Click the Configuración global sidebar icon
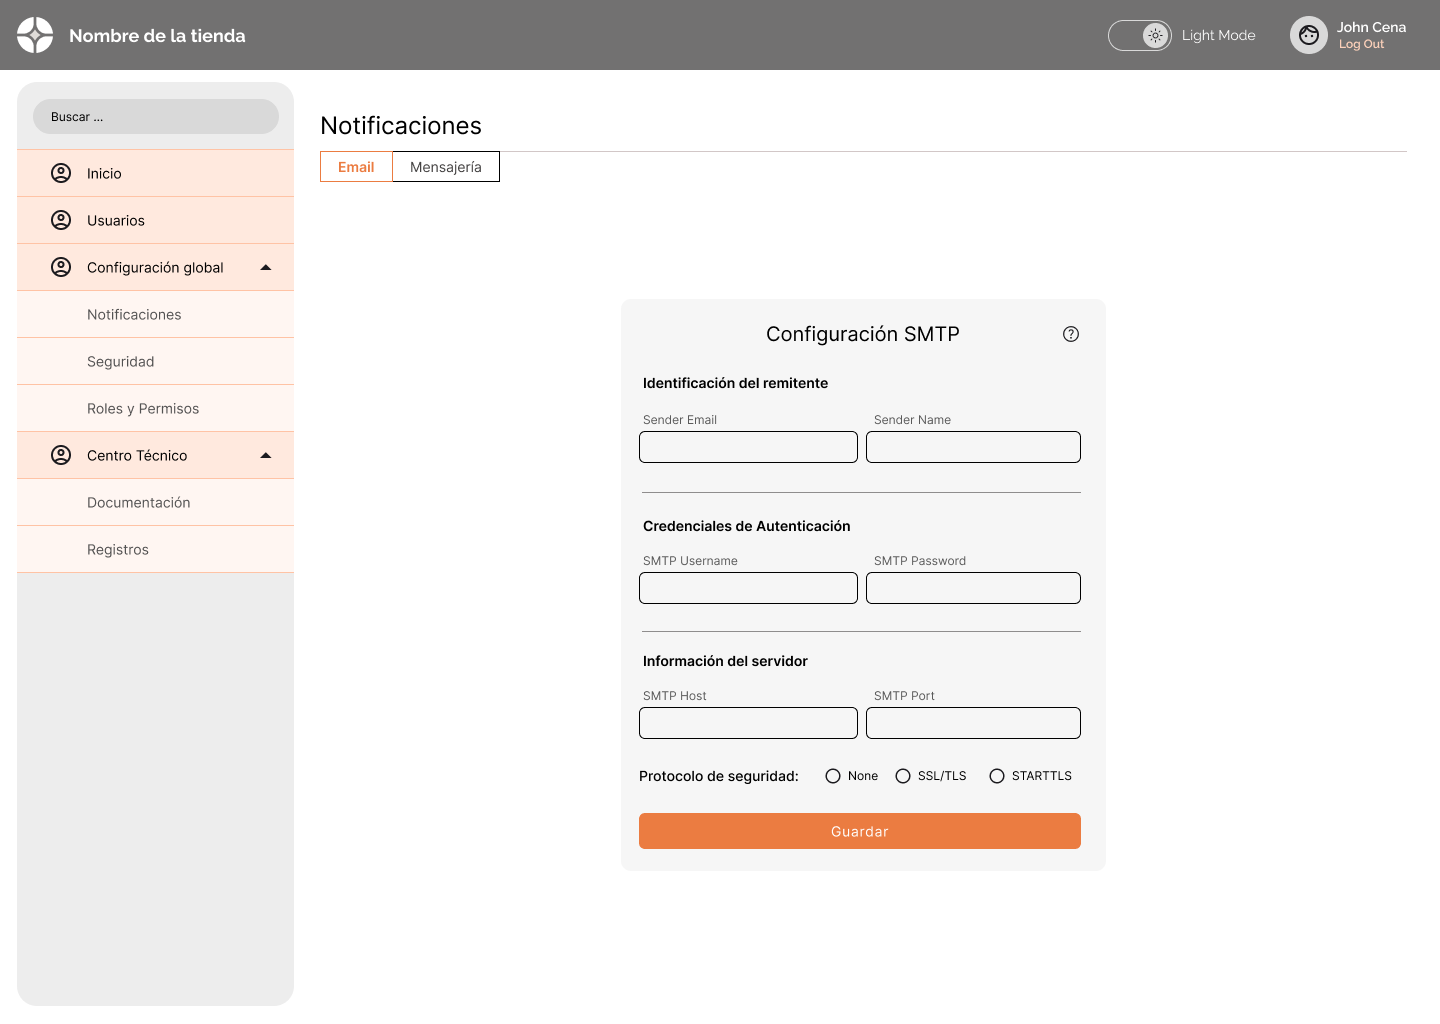Viewport: 1440px width, 1024px height. click(61, 267)
